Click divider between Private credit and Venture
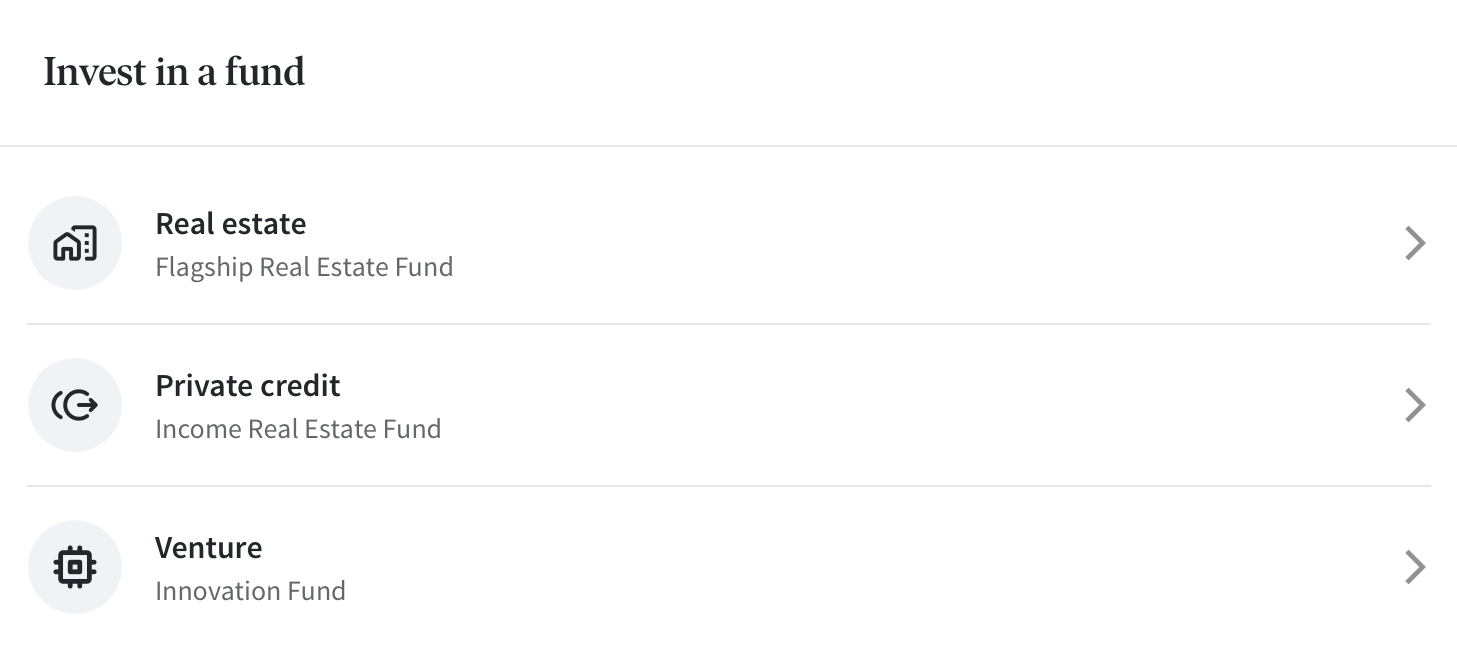 pyautogui.click(x=728, y=486)
